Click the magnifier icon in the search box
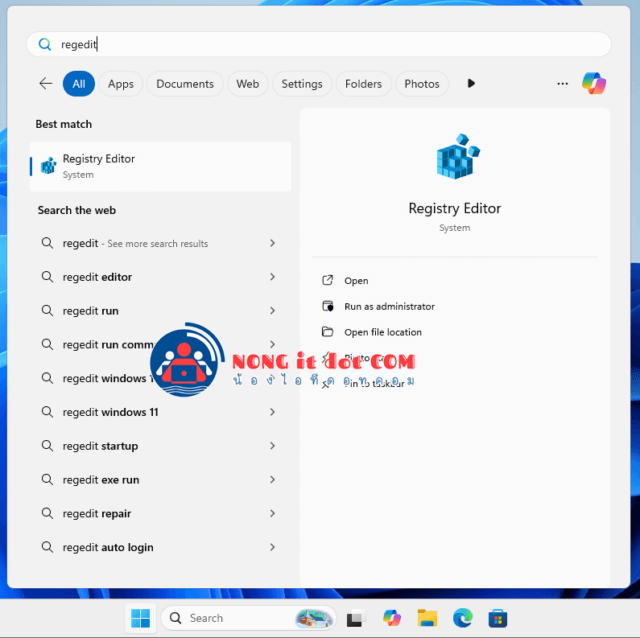This screenshot has width=640, height=638. coord(45,44)
